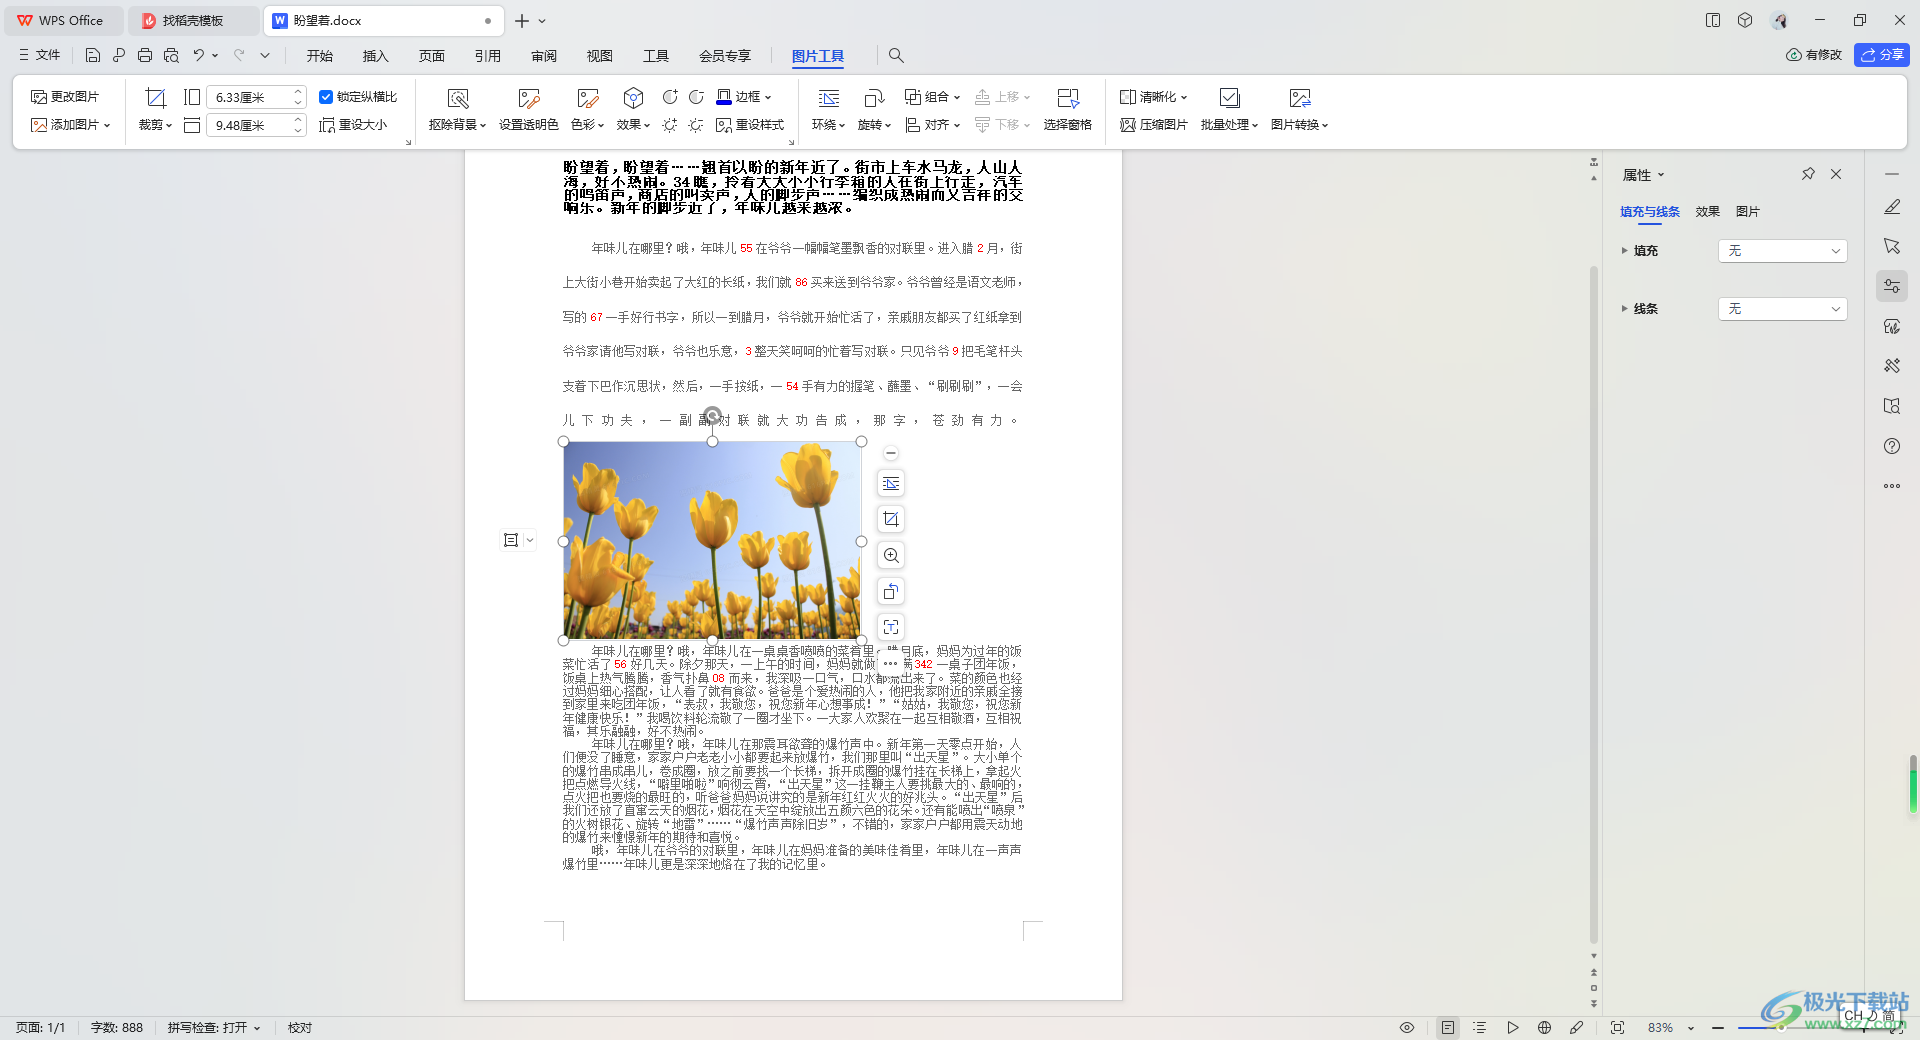The image size is (1920, 1040).
Task: Open the 效果 effects dropdown
Action: (633, 125)
